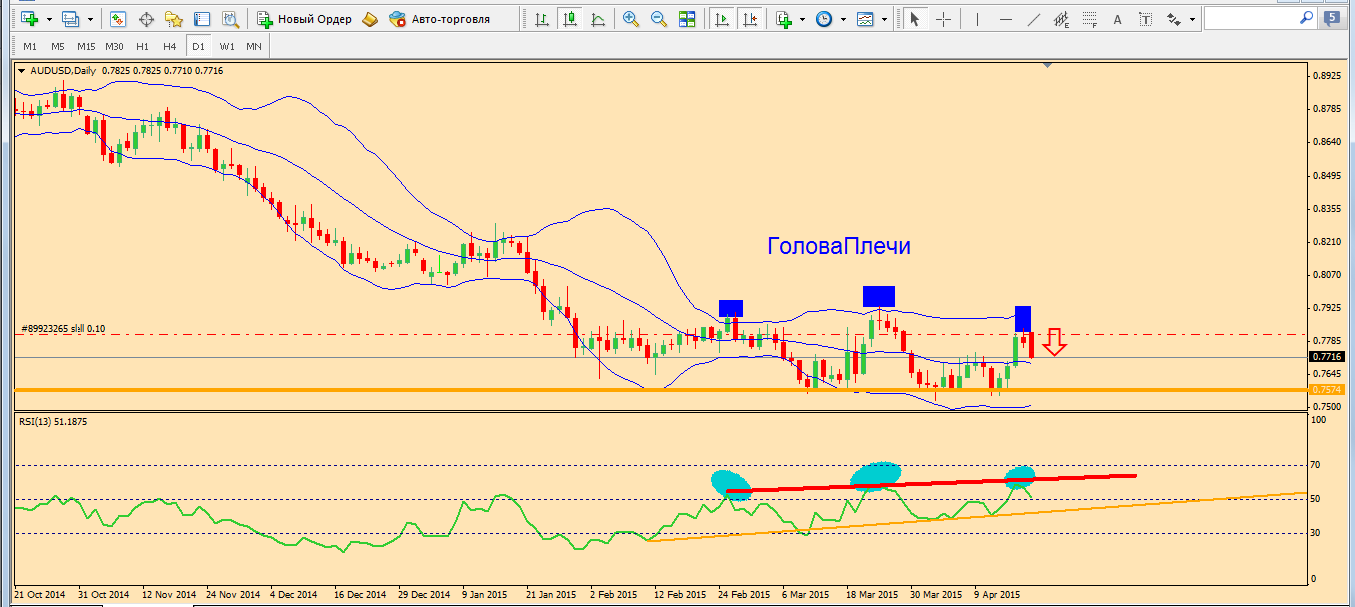1355x607 pixels.
Task: Select the Fibonacci Retracement tool
Action: (x=1090, y=18)
